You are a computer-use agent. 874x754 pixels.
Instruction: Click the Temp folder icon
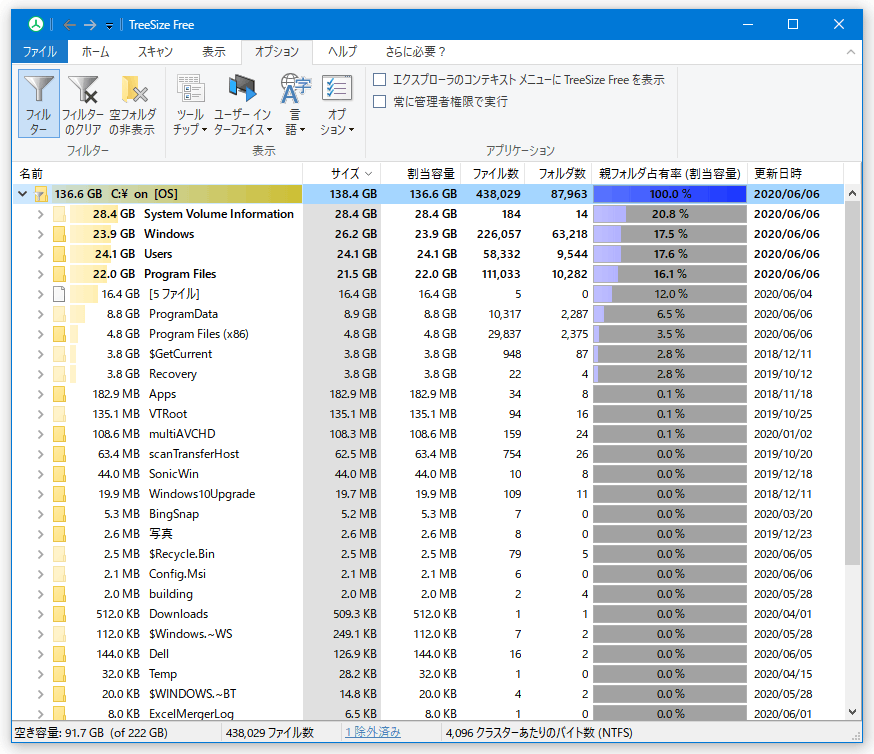click(x=59, y=674)
